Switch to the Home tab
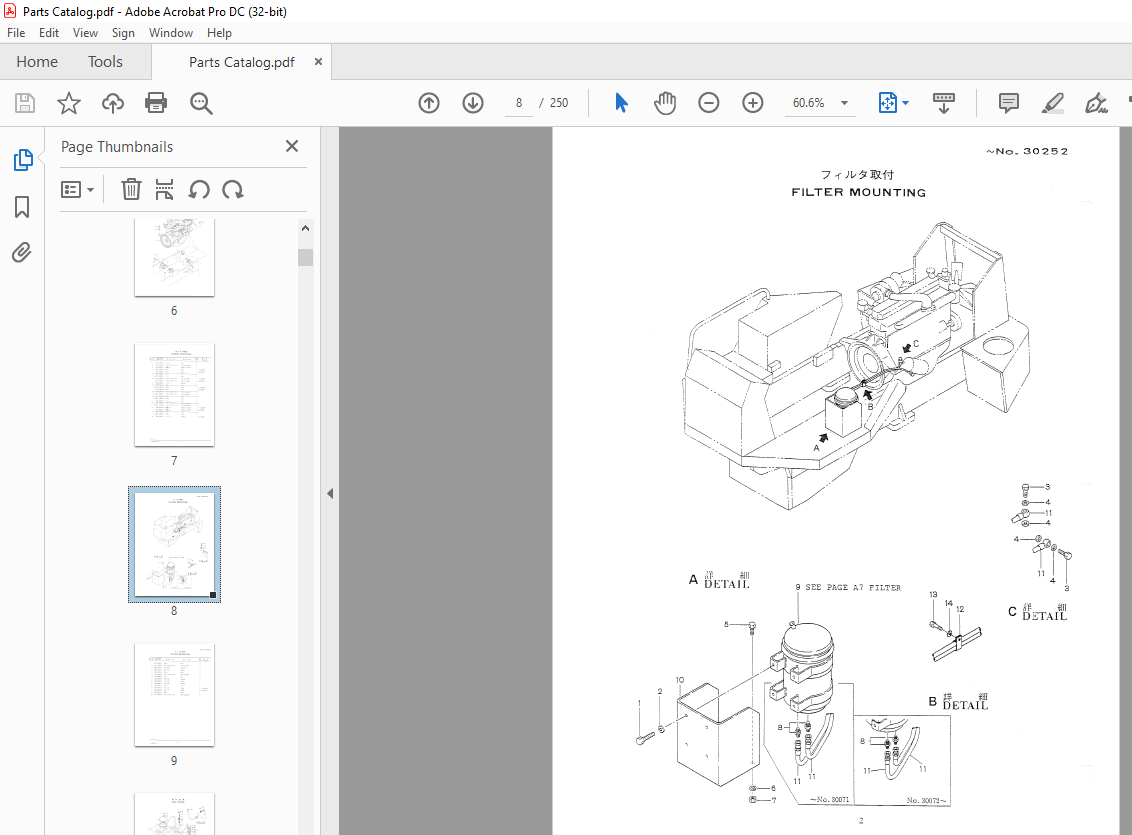 point(37,62)
